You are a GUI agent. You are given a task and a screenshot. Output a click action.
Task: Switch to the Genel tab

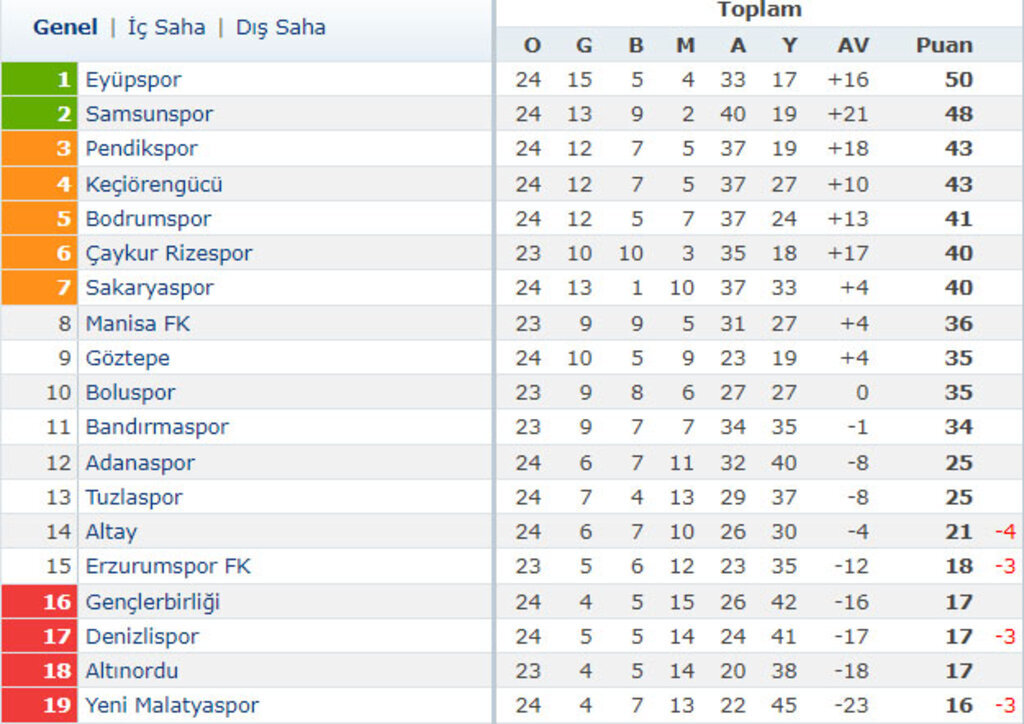click(65, 28)
